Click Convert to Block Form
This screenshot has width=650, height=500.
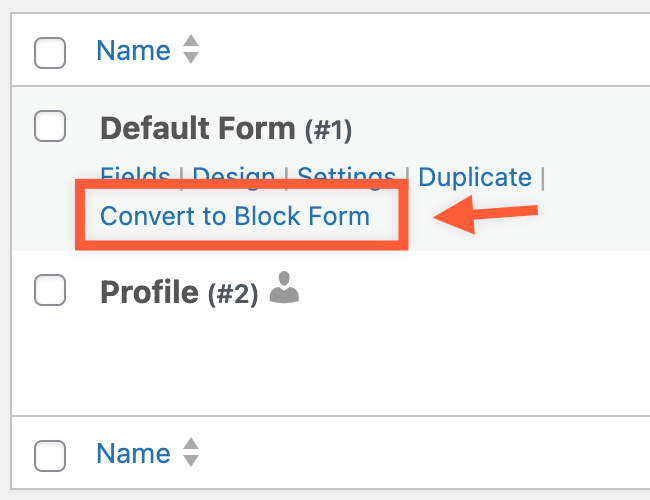click(235, 215)
